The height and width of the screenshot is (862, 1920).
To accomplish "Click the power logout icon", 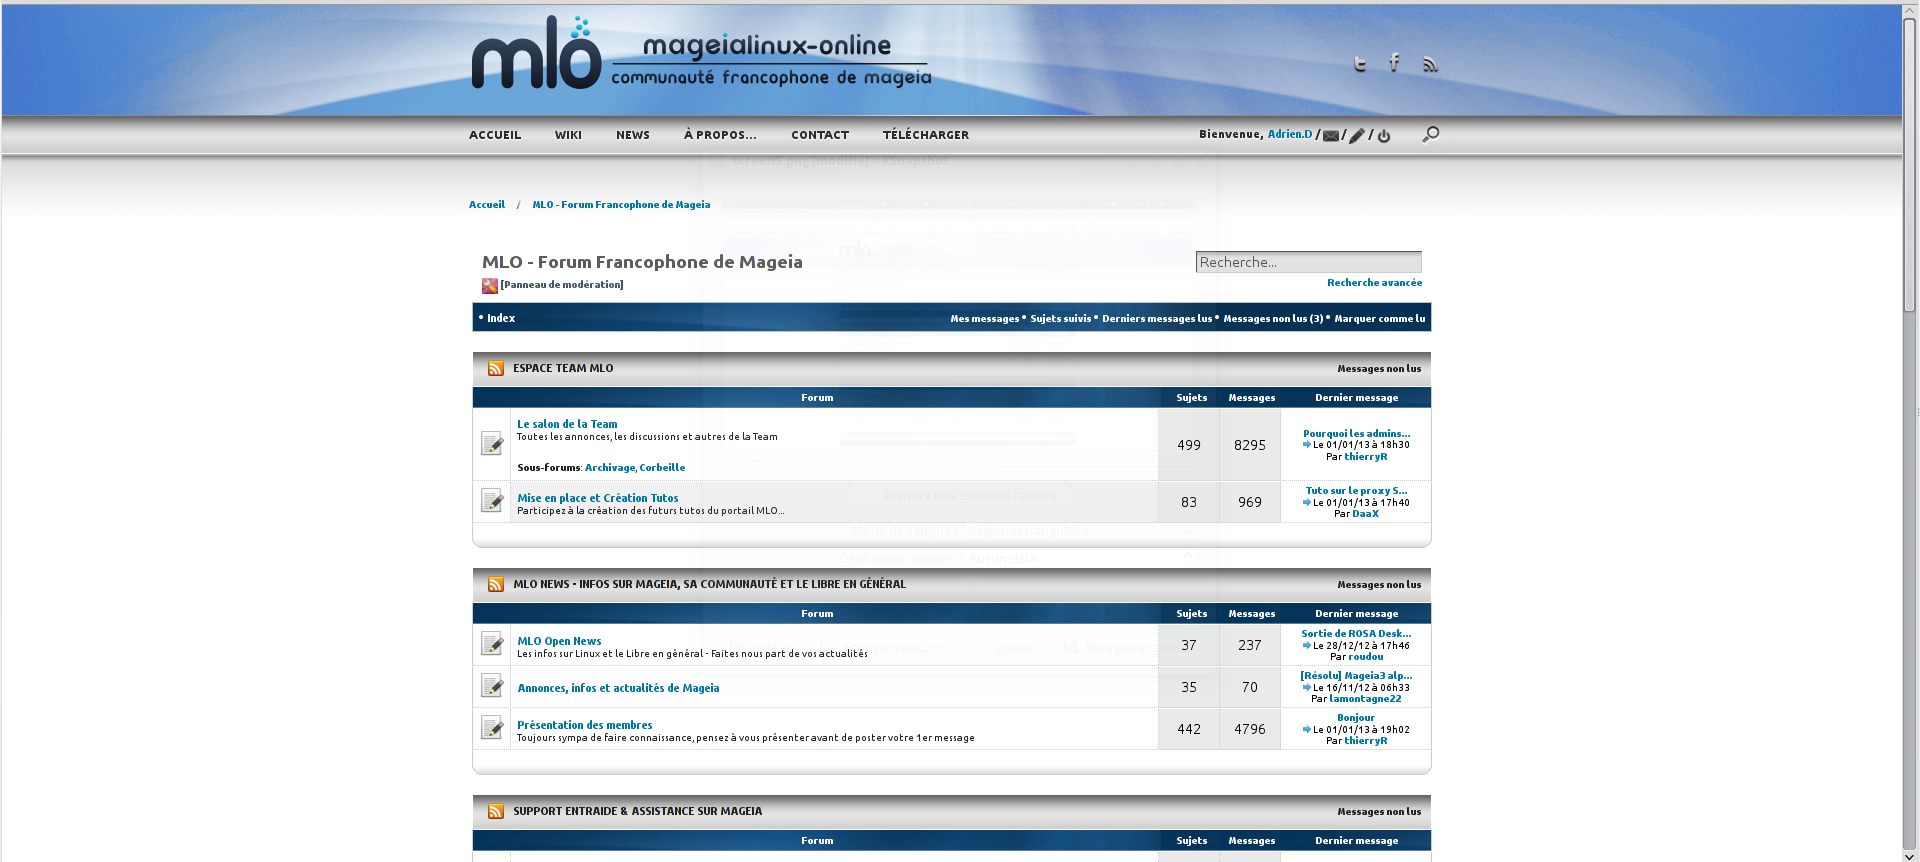I will pyautogui.click(x=1384, y=136).
